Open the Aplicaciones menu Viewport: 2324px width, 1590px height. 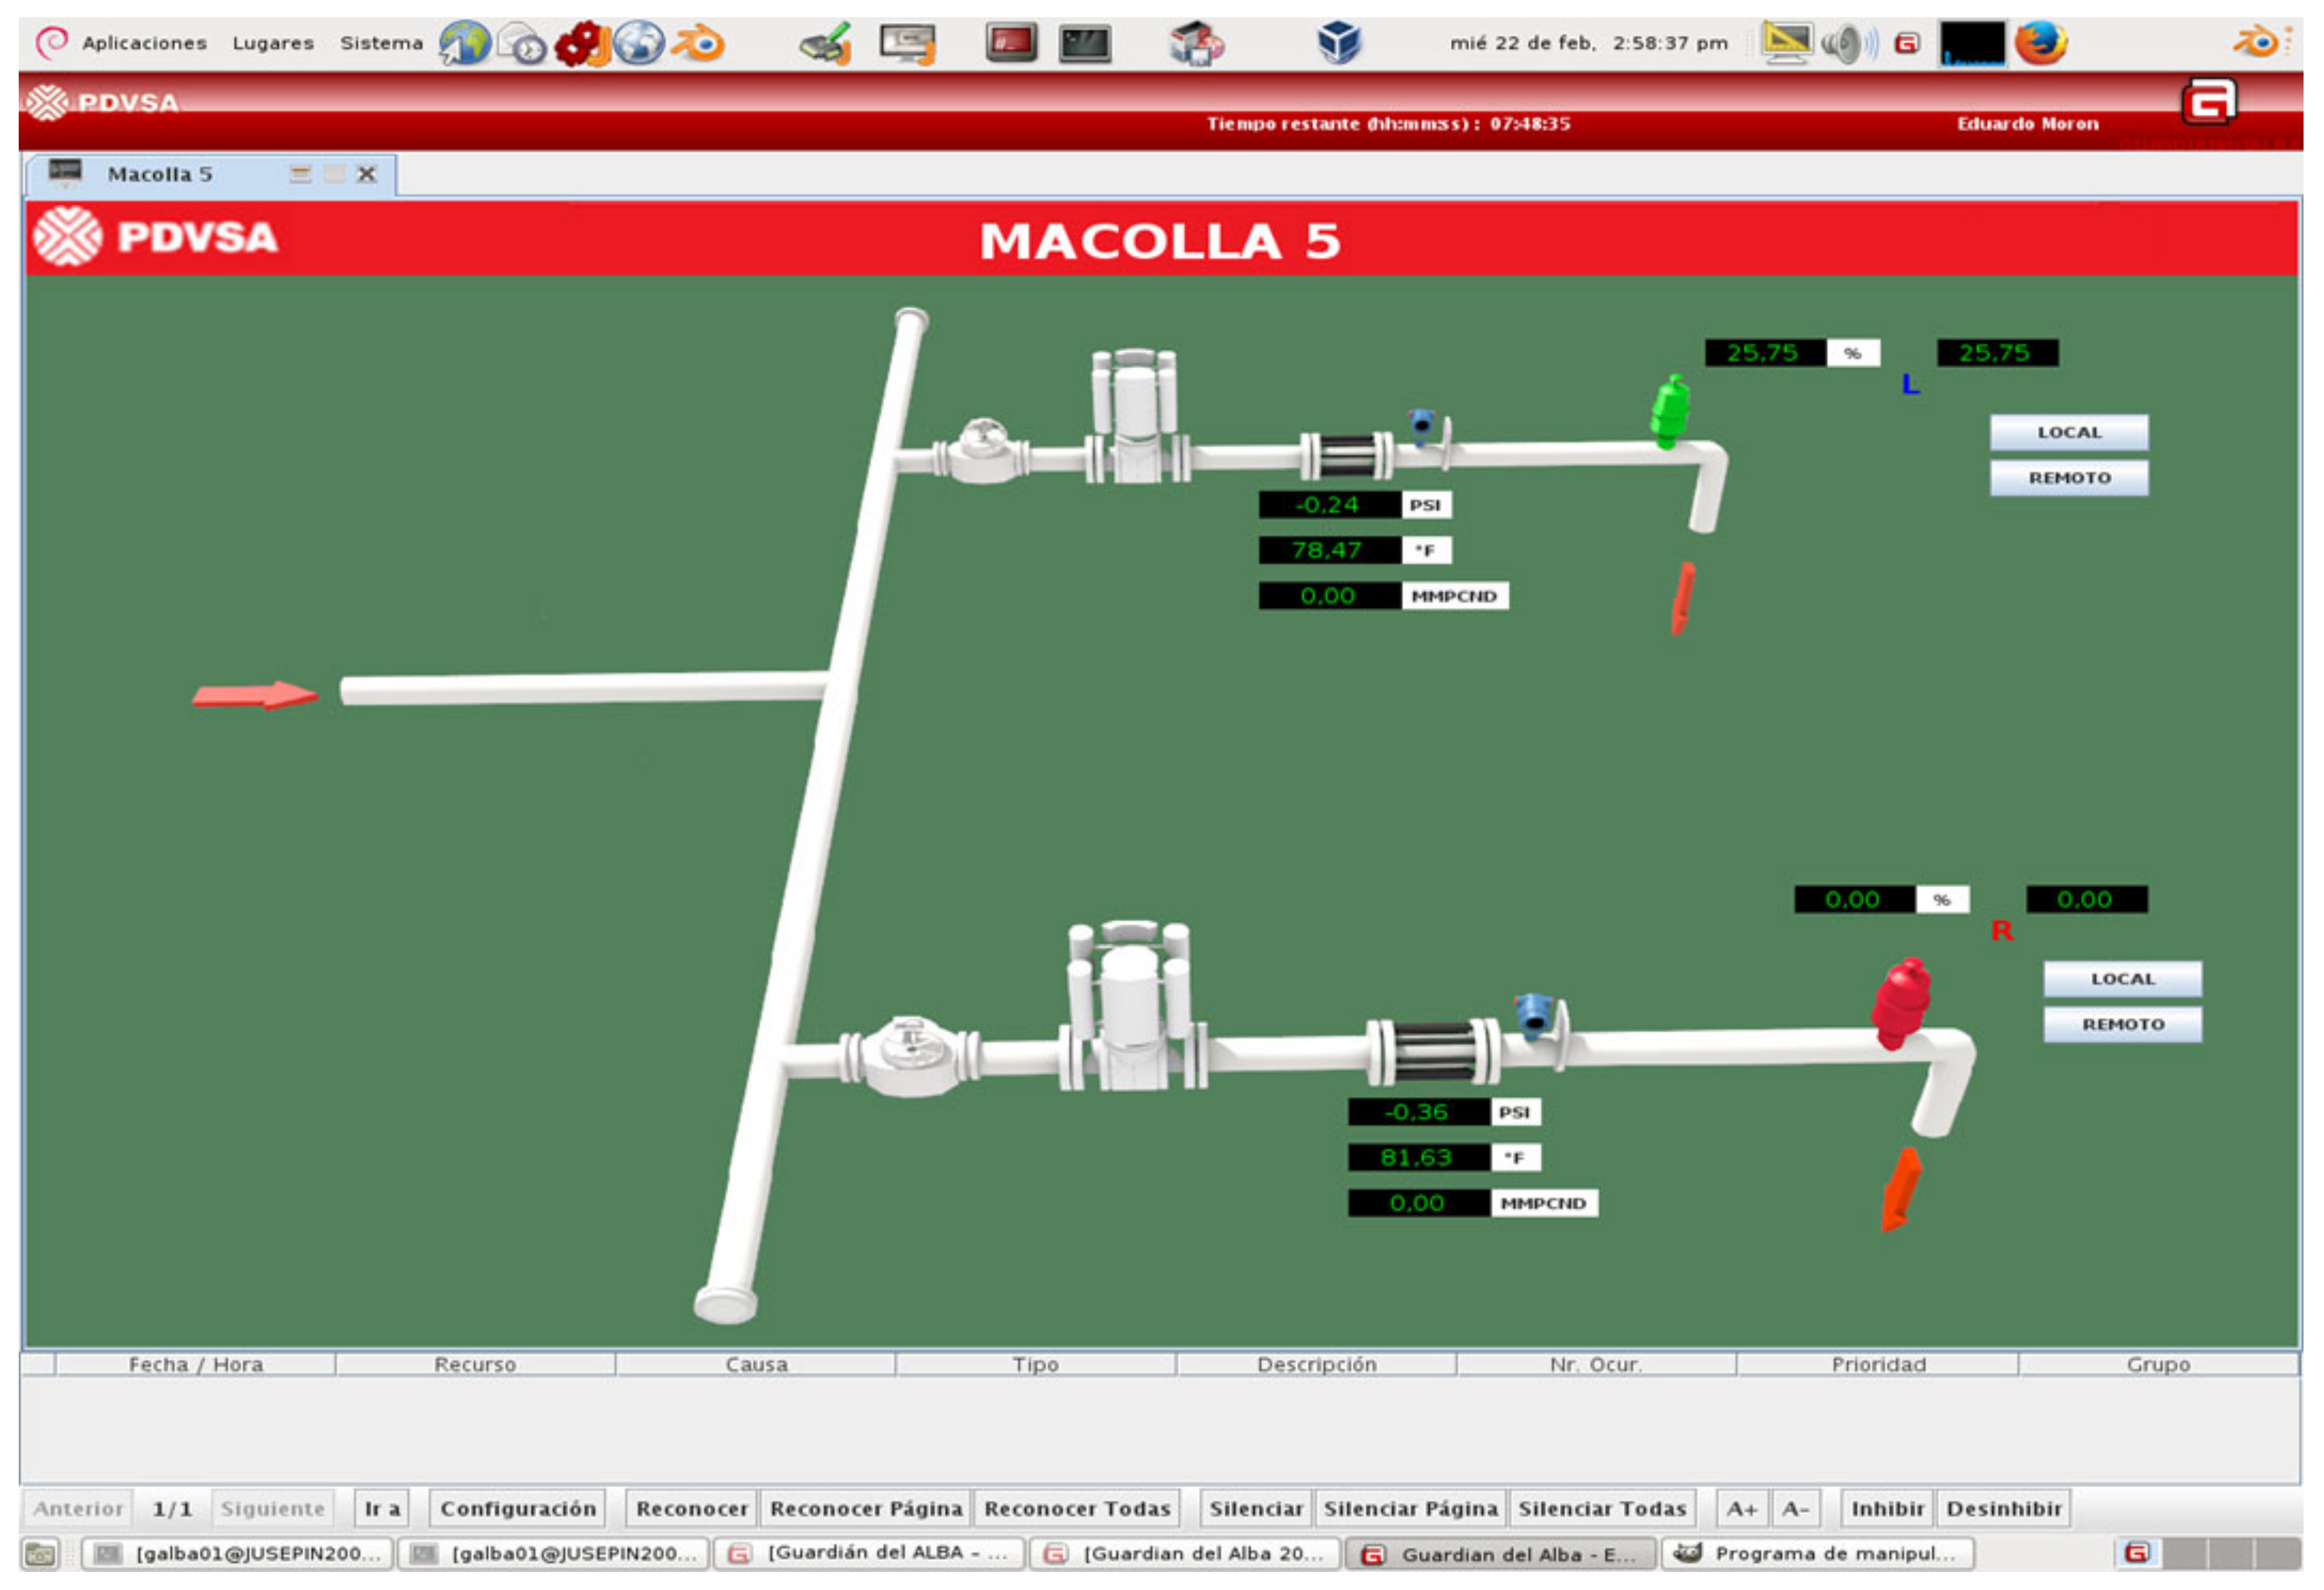coord(144,43)
